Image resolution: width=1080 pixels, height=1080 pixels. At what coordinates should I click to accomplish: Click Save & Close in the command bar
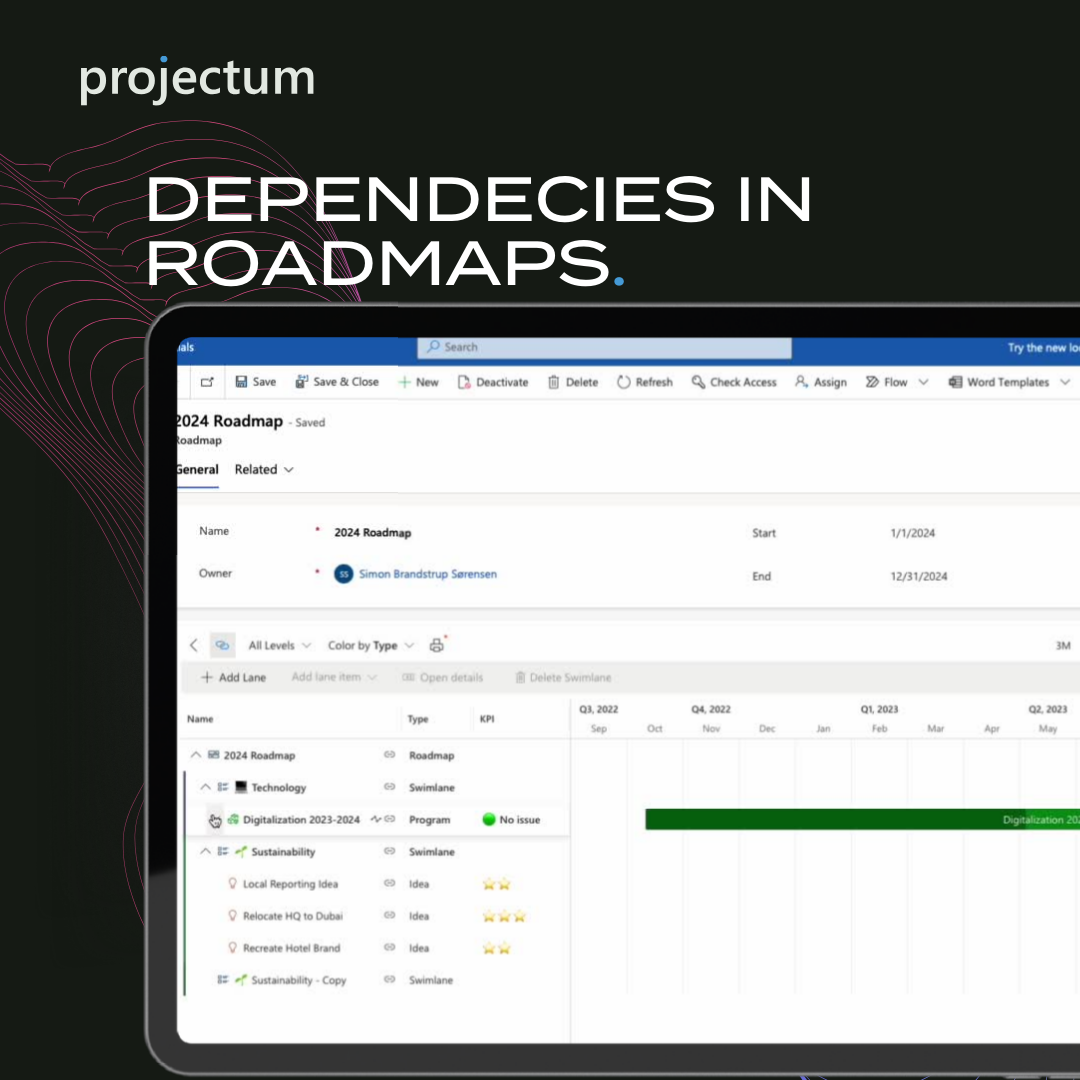[337, 382]
